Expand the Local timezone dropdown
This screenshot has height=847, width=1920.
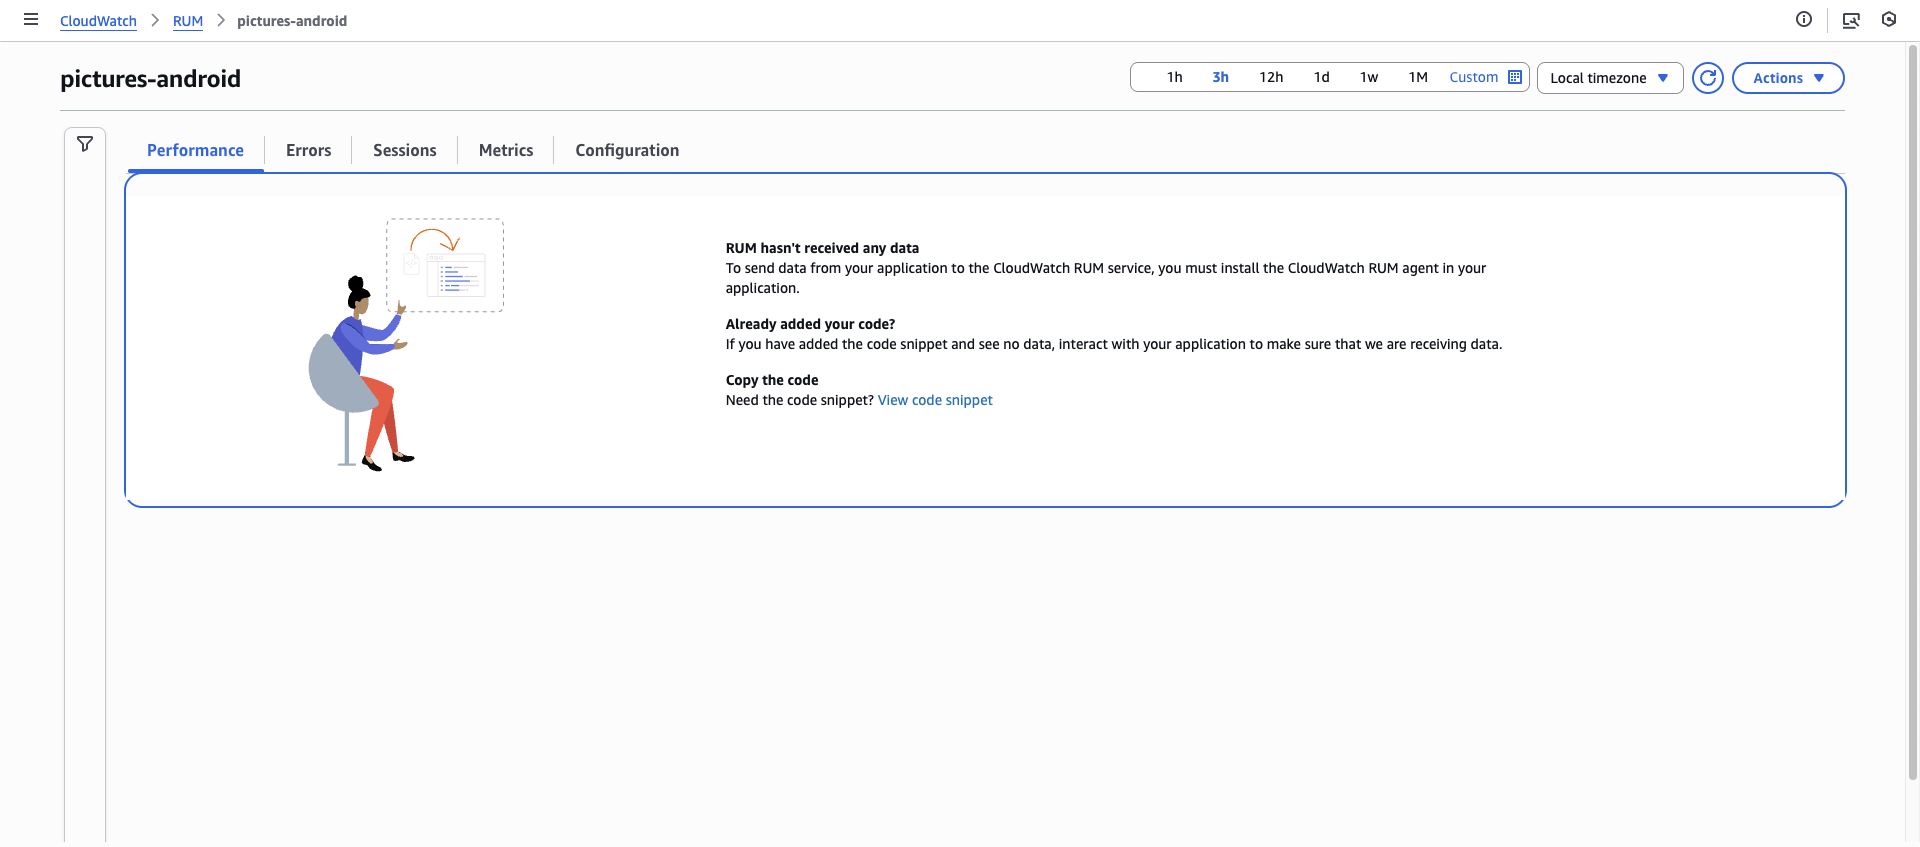pyautogui.click(x=1610, y=78)
